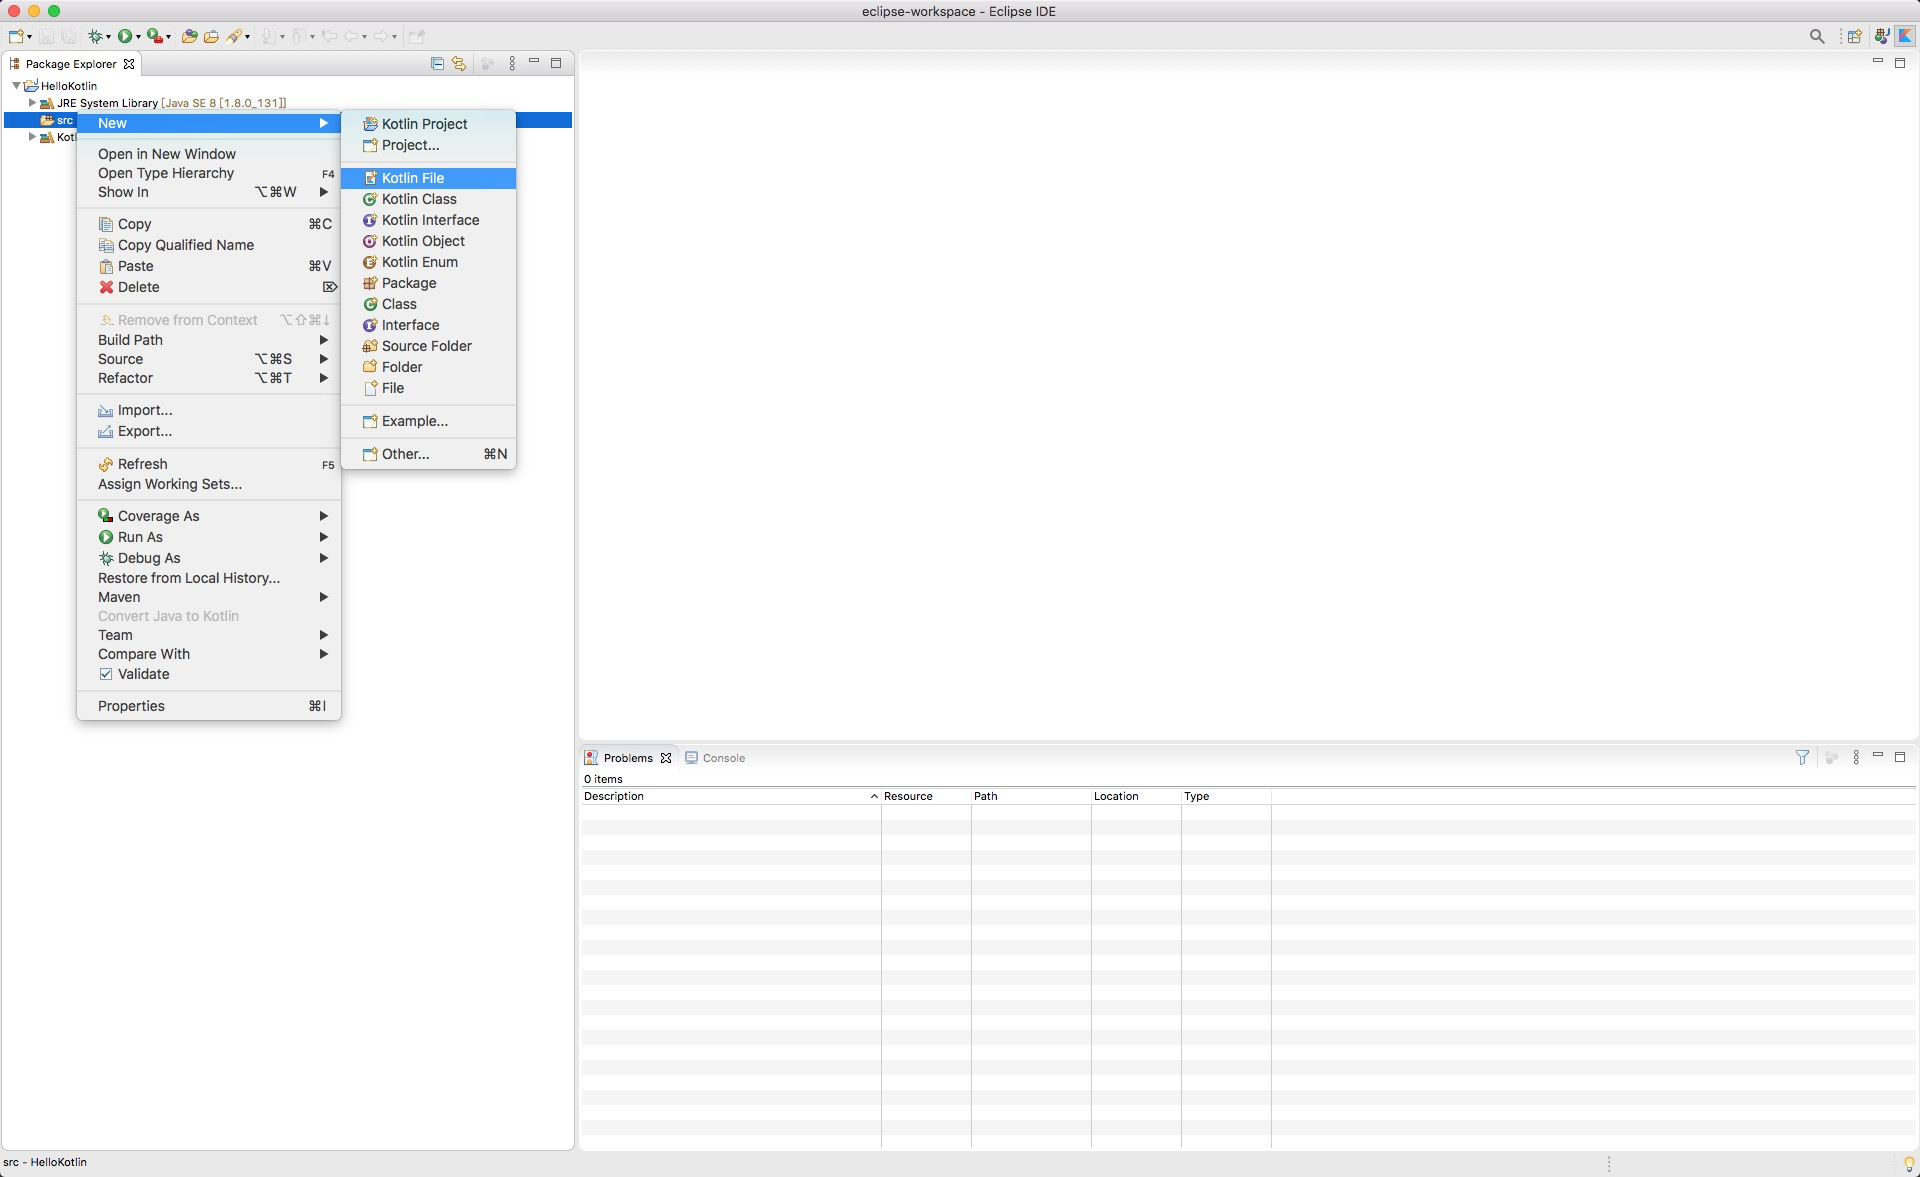This screenshot has height=1177, width=1920.
Task: Close the Package Explorer tab
Action: [x=129, y=64]
